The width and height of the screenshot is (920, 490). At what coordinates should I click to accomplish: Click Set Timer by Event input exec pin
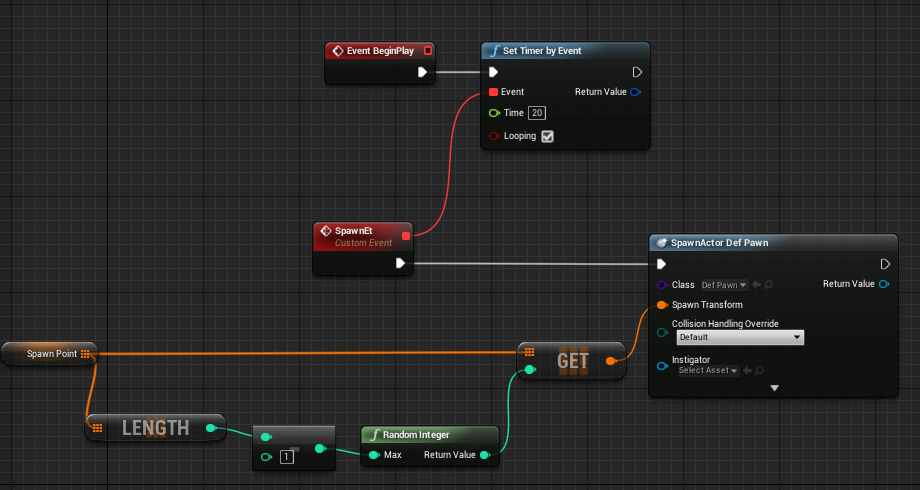click(493, 72)
